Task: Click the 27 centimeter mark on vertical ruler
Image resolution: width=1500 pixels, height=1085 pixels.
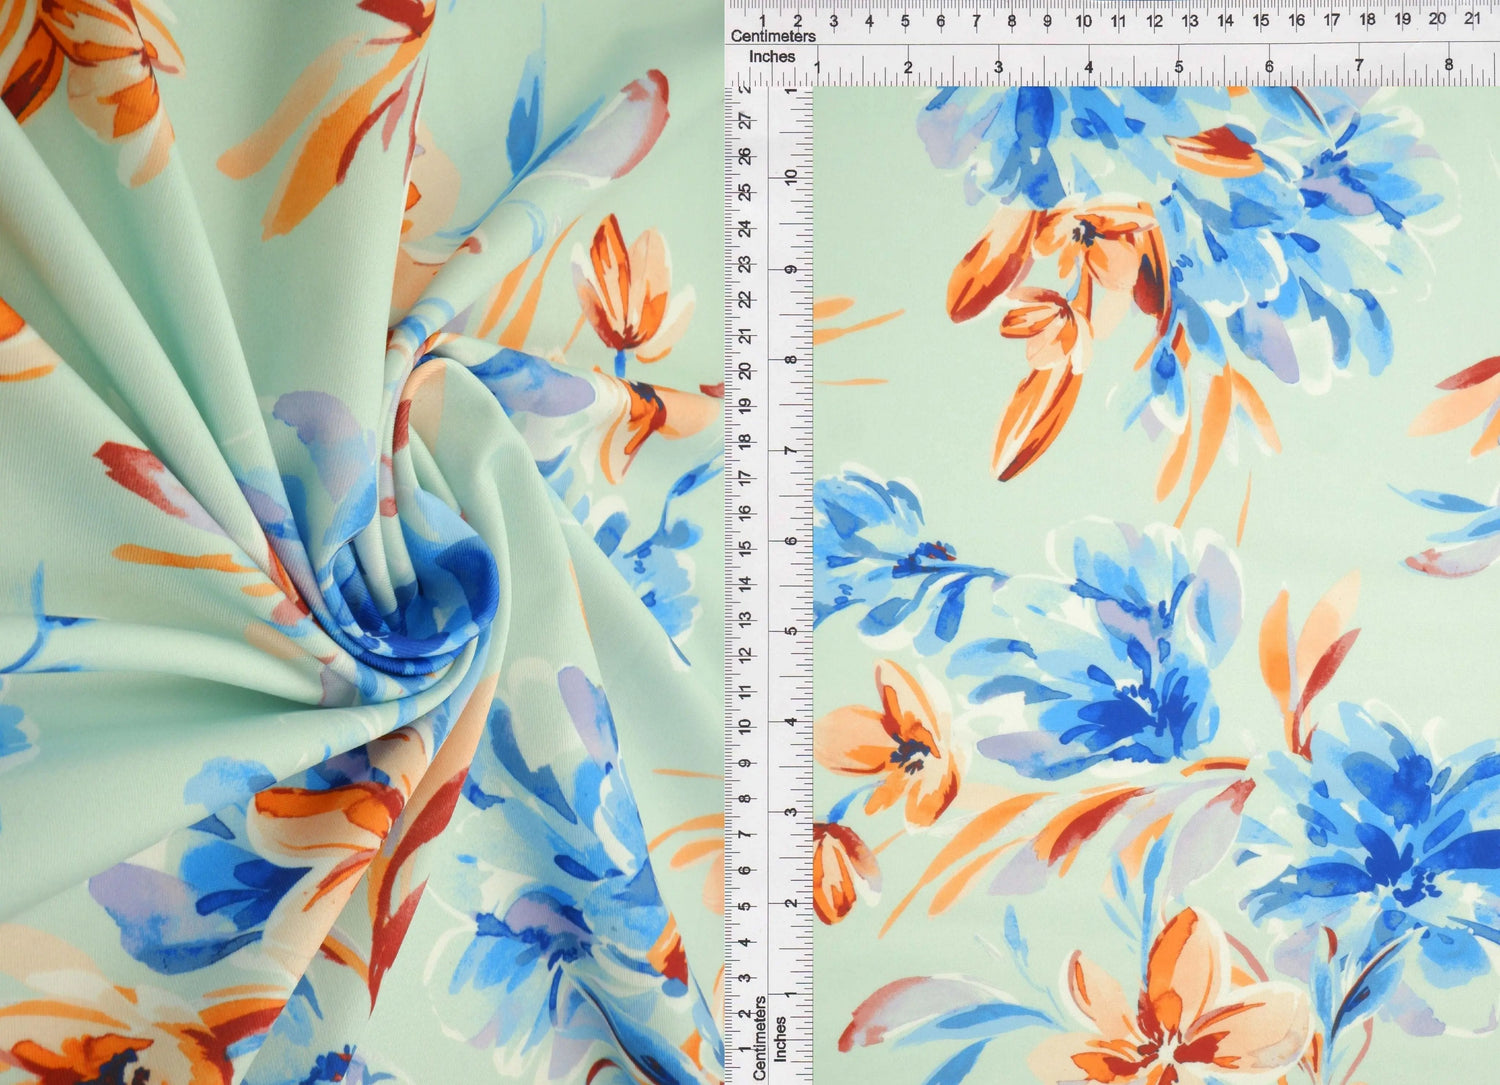Action: tap(745, 120)
